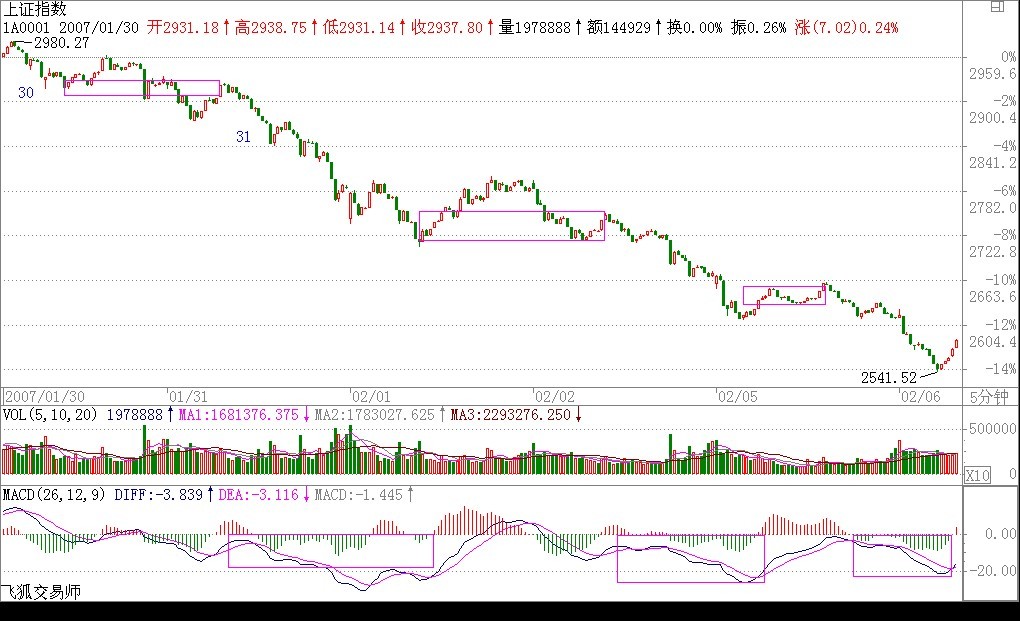Click the 飞狐交易师 software label
This screenshot has height=621, width=1020.
tap(41, 592)
